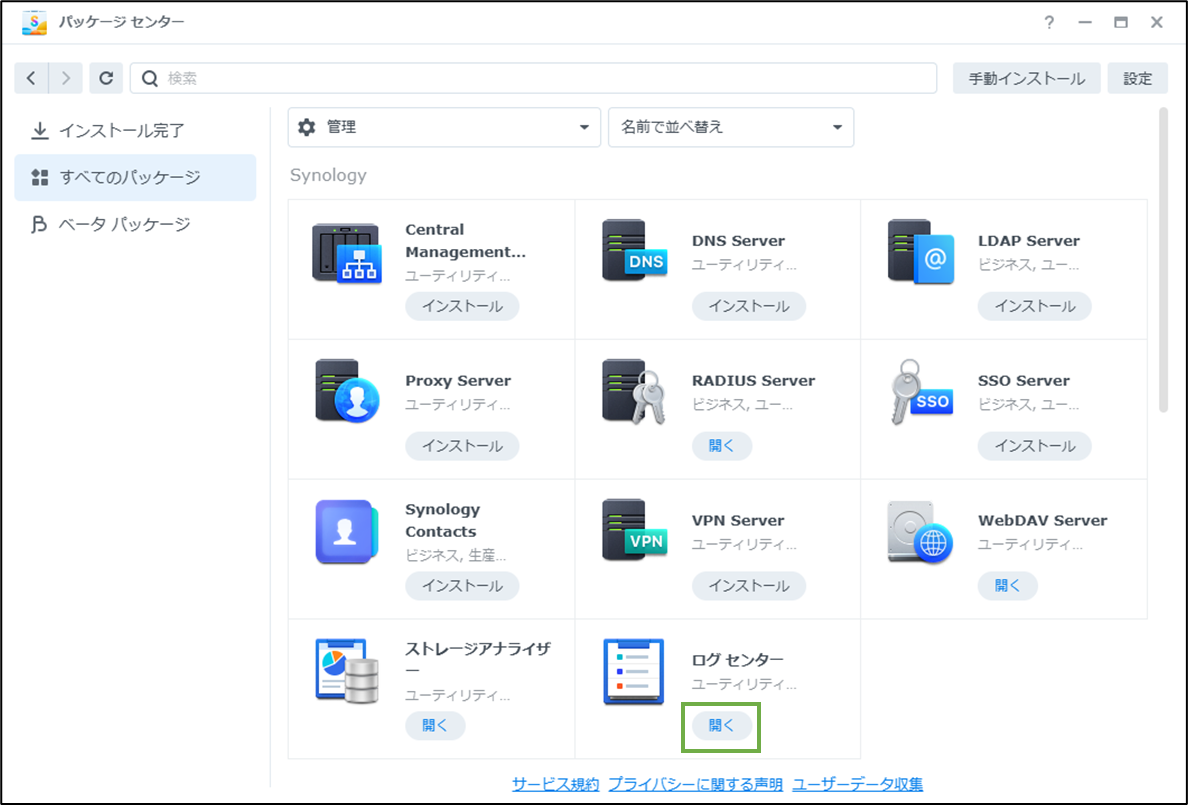Open ストレージアナライザー with 開く button

tap(435, 725)
